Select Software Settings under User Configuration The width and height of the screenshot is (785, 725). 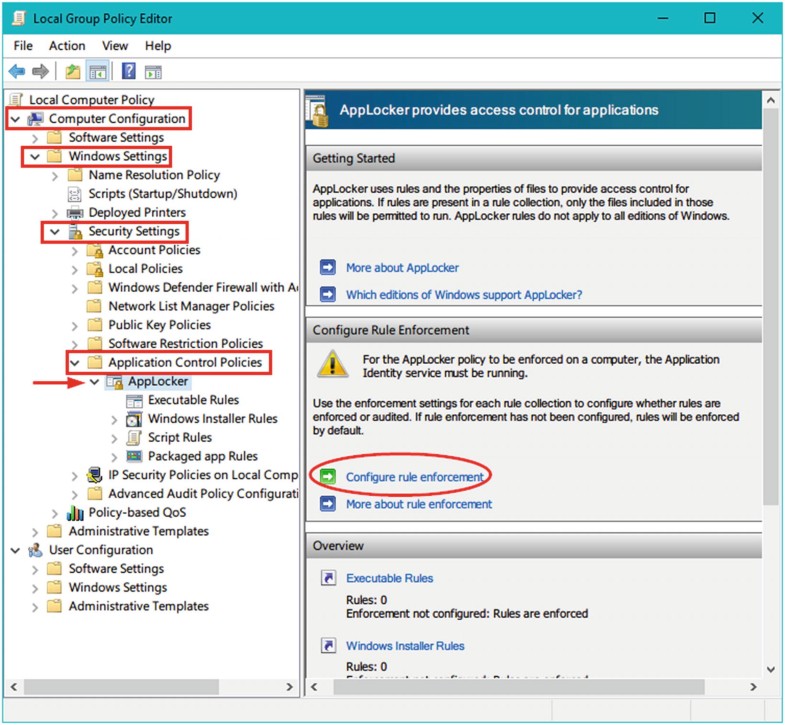click(116, 569)
